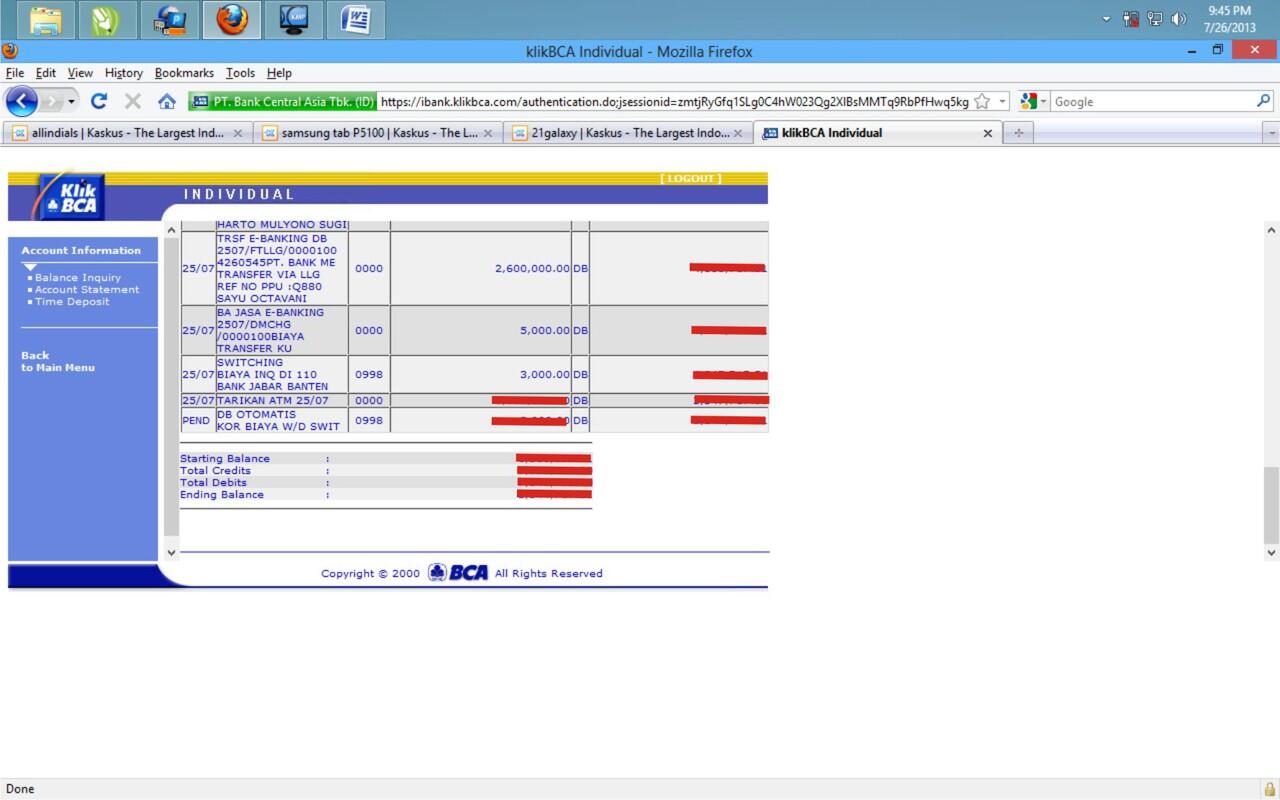Open the Bookmarks menu
Viewport: 1280px width, 800px height.
coord(184,73)
